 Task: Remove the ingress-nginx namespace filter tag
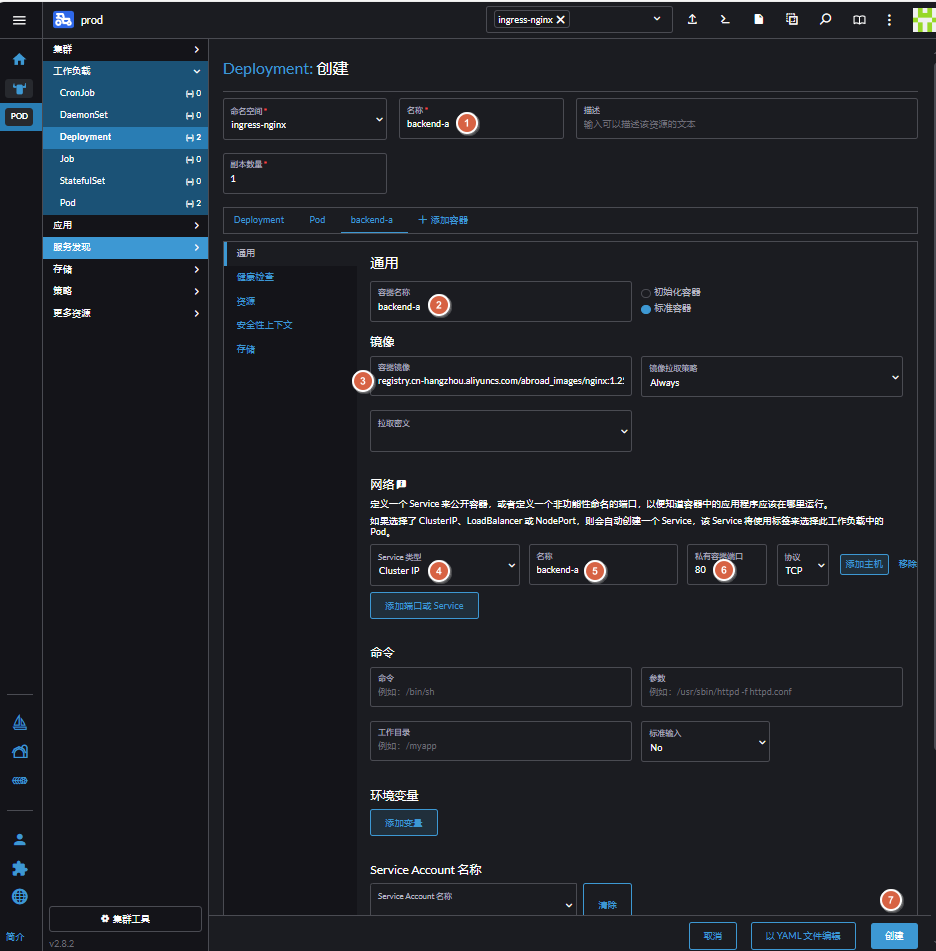tap(561, 20)
